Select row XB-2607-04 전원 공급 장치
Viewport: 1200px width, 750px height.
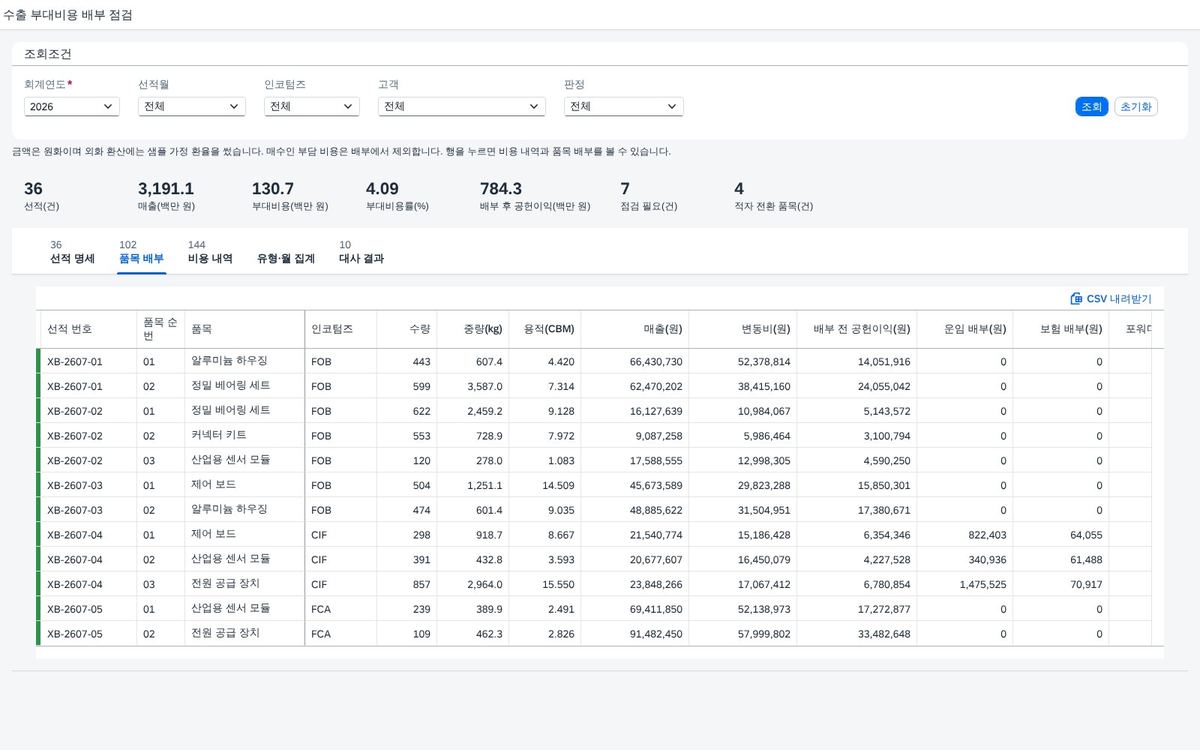click(600, 584)
